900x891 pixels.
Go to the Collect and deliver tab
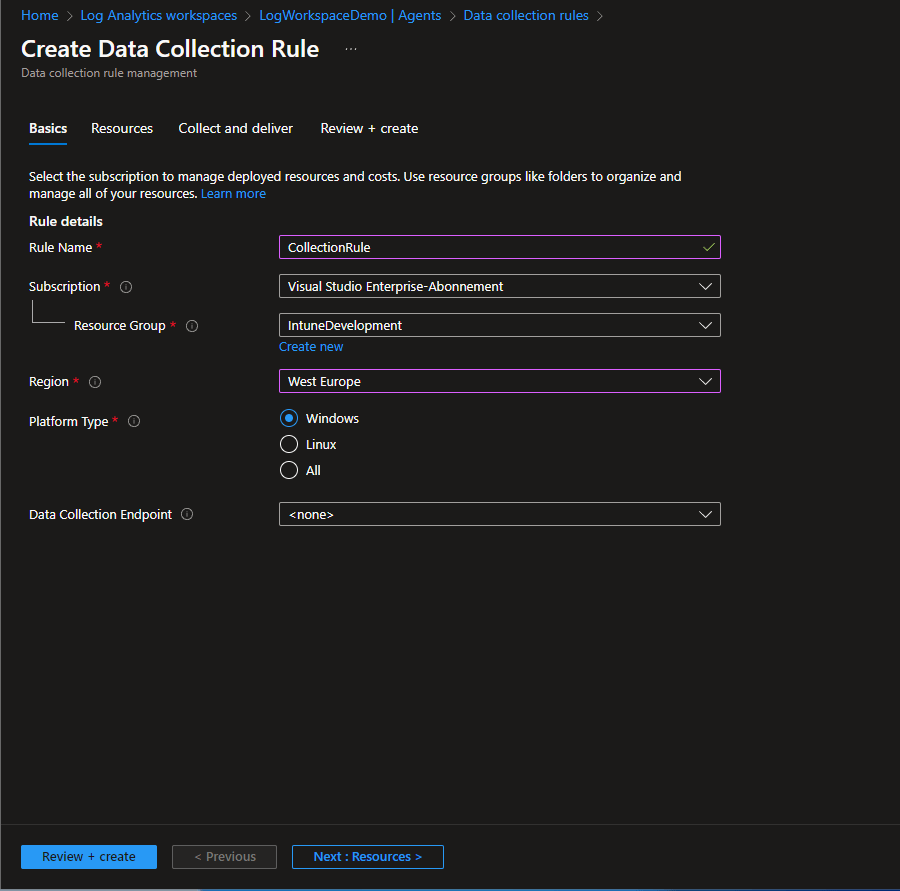(x=236, y=129)
